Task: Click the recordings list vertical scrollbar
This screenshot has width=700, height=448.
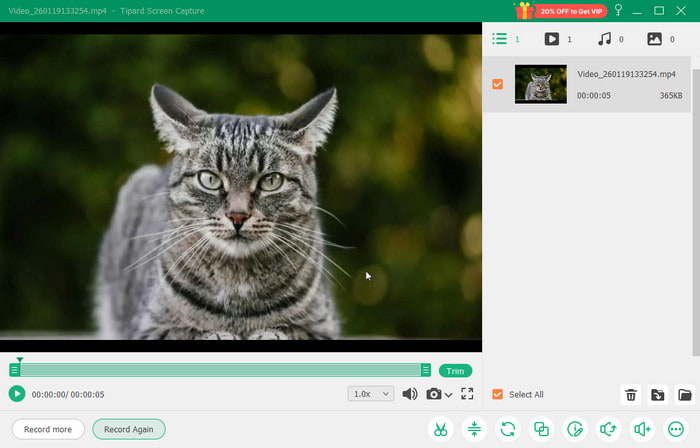Action: coord(696,212)
